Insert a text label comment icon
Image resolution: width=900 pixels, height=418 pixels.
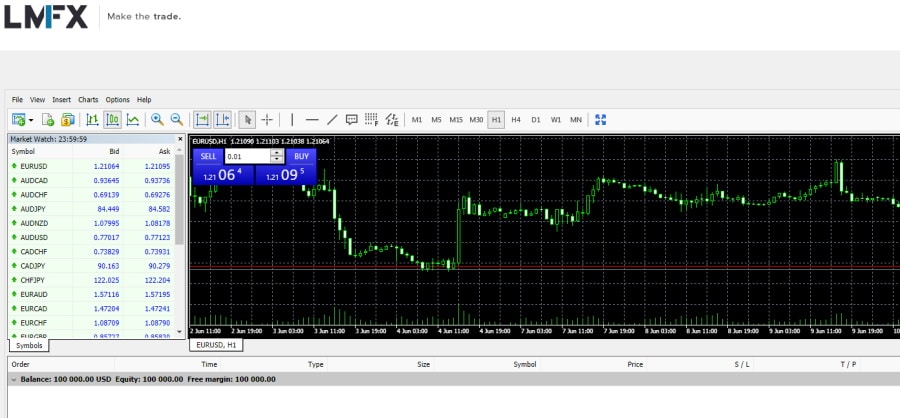tap(352, 119)
